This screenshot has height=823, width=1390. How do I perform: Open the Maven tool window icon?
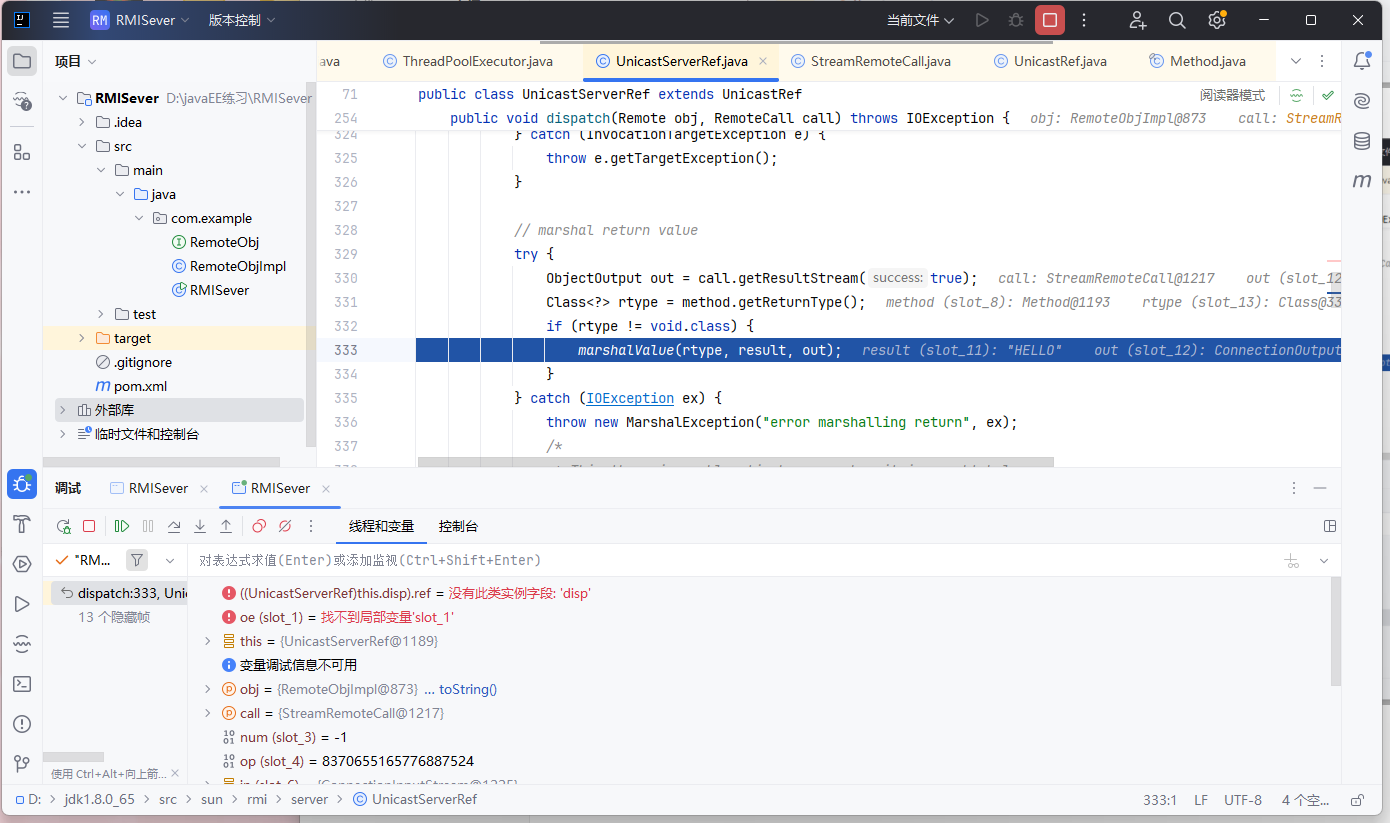click(1361, 181)
